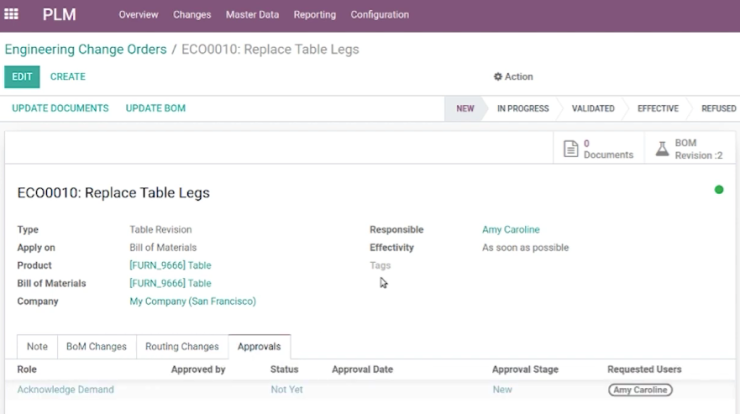Click the BOM Revision flask icon
This screenshot has width=740, height=414.
click(662, 149)
